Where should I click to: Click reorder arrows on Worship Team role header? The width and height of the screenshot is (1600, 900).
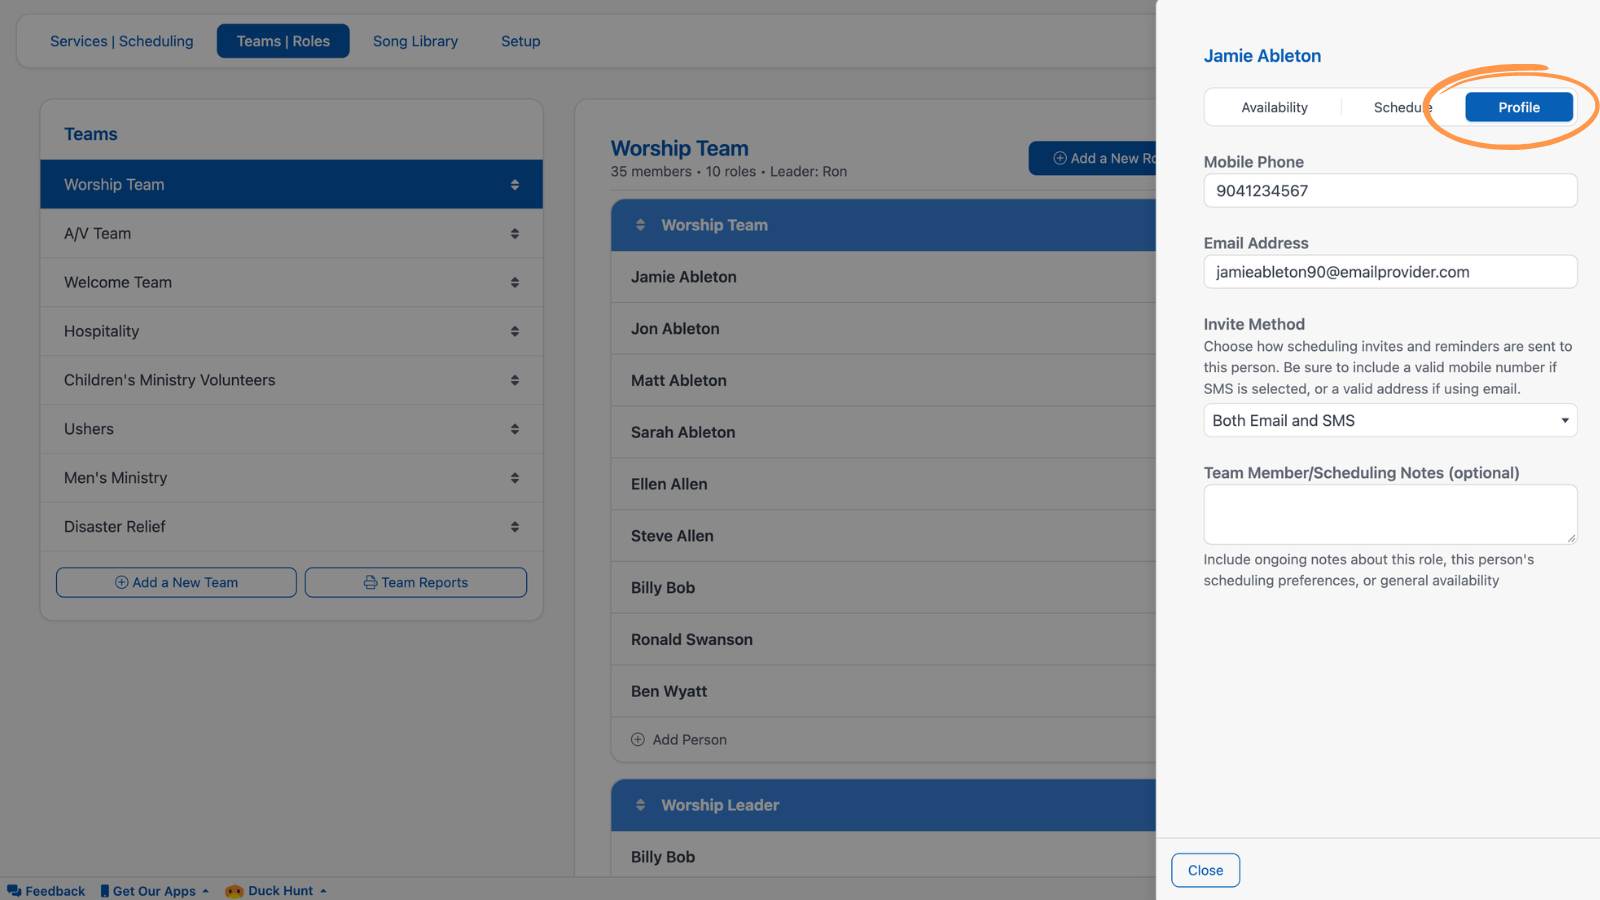click(640, 225)
